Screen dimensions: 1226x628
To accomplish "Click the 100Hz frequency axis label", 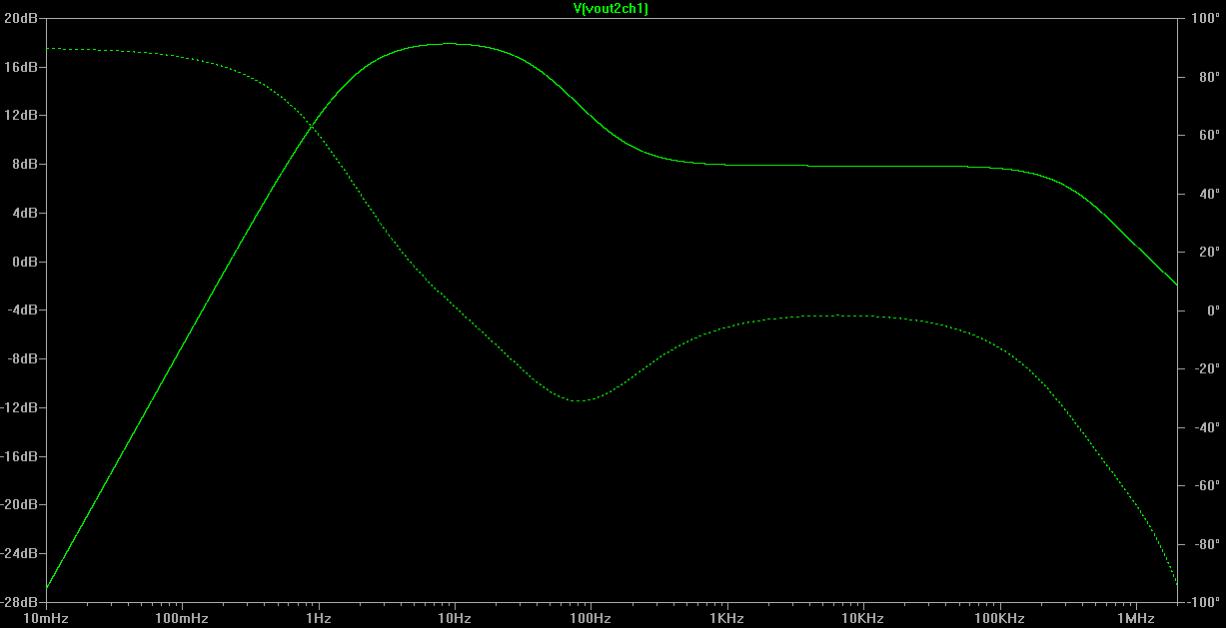I will (x=591, y=619).
